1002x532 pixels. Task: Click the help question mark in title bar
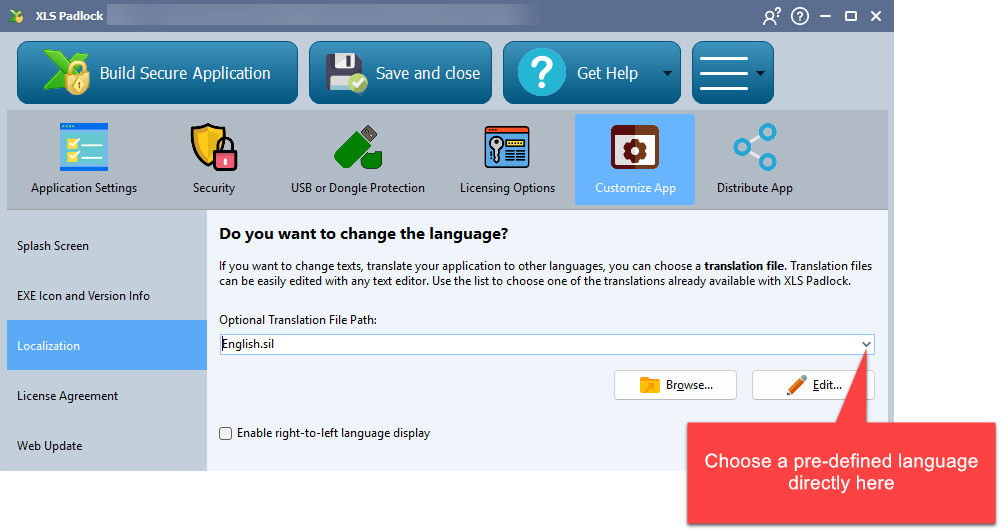coord(799,16)
